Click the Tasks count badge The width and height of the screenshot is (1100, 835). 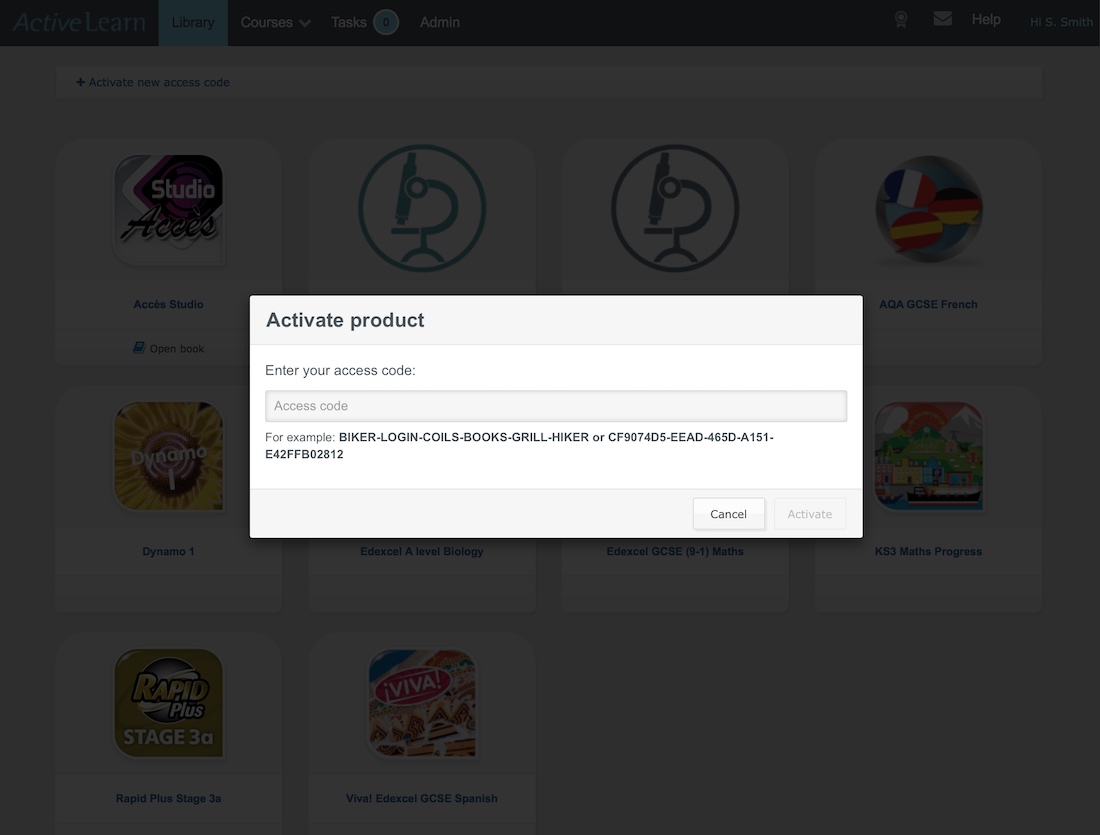click(386, 22)
